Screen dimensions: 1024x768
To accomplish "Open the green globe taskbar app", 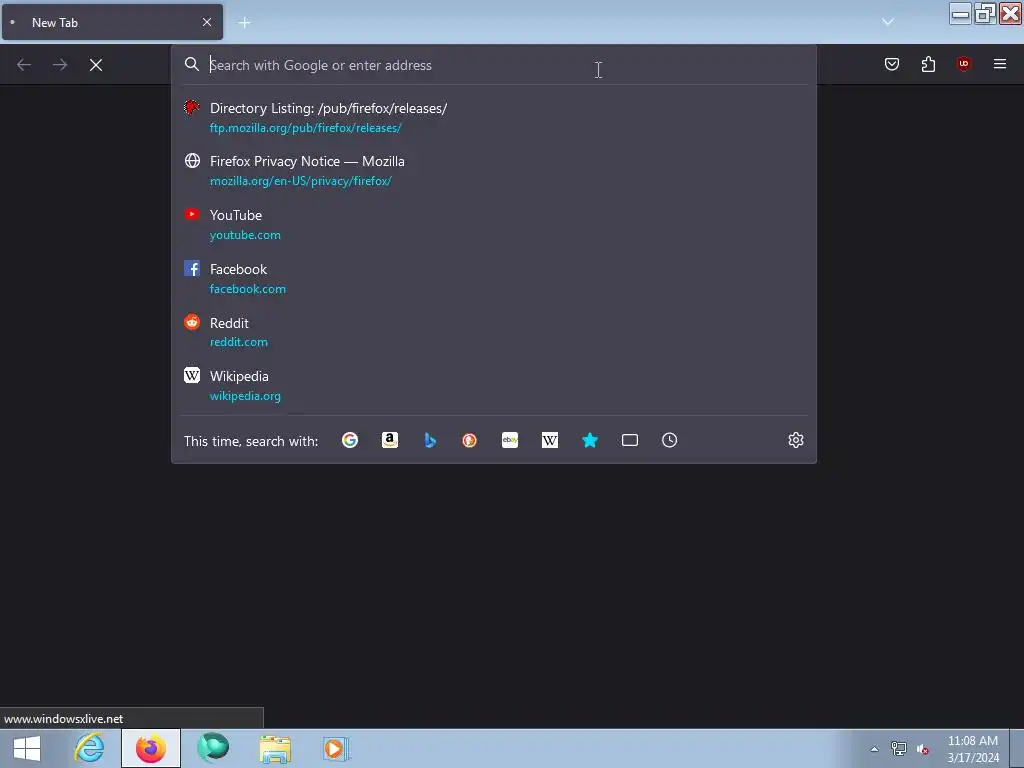I will 213,748.
